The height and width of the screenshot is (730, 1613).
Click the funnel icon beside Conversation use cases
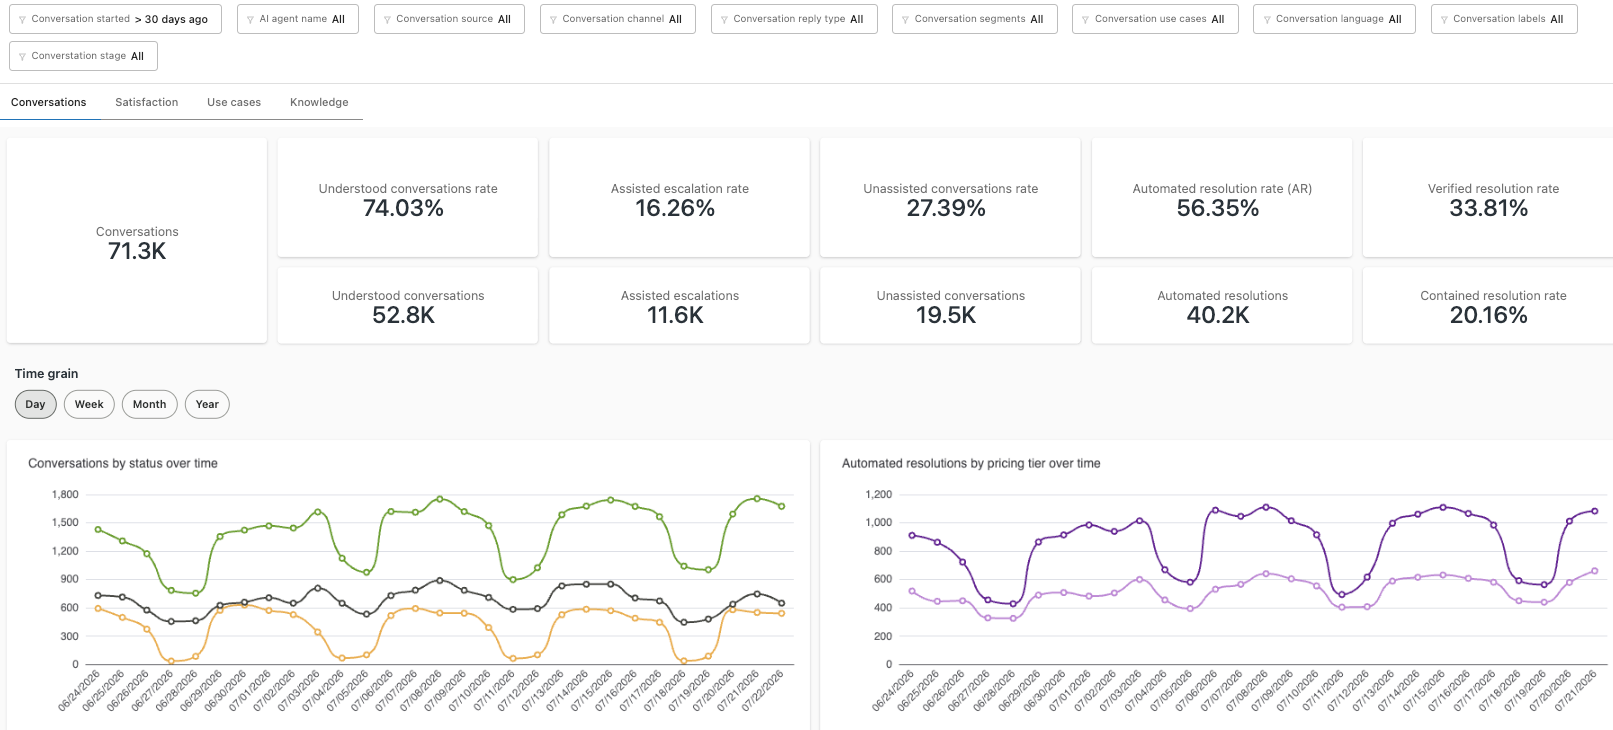click(x=1085, y=19)
